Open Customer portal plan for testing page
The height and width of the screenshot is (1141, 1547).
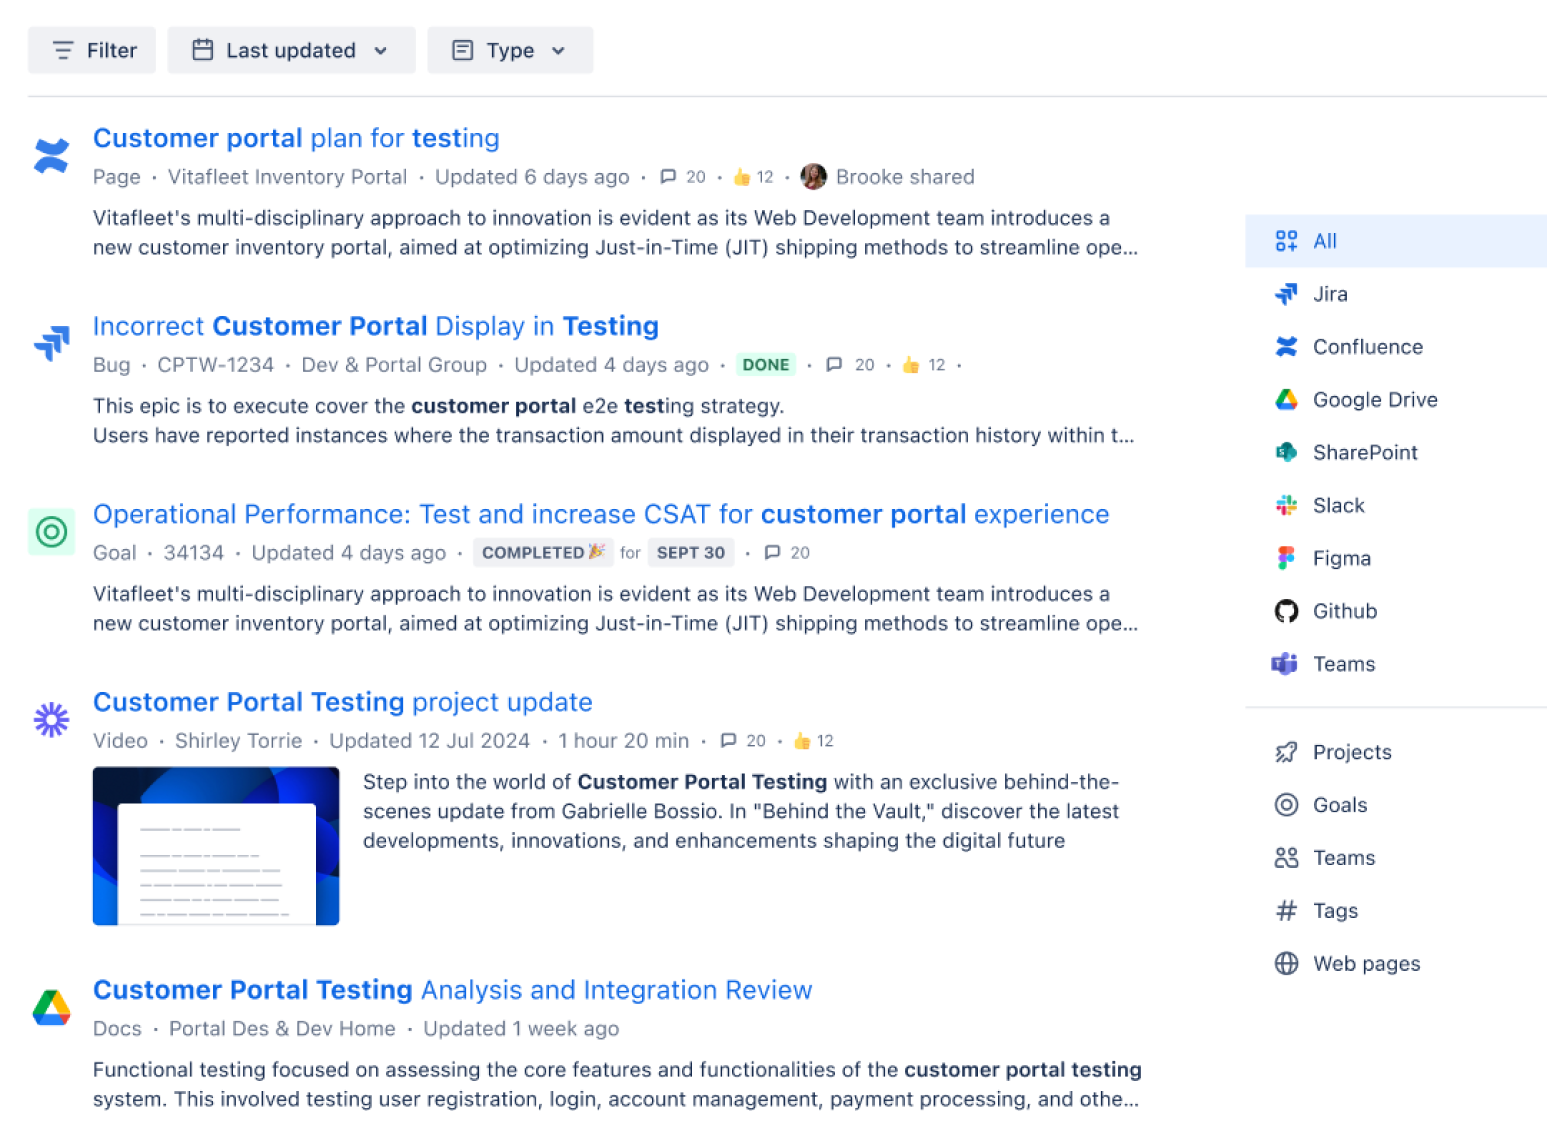coord(296,138)
